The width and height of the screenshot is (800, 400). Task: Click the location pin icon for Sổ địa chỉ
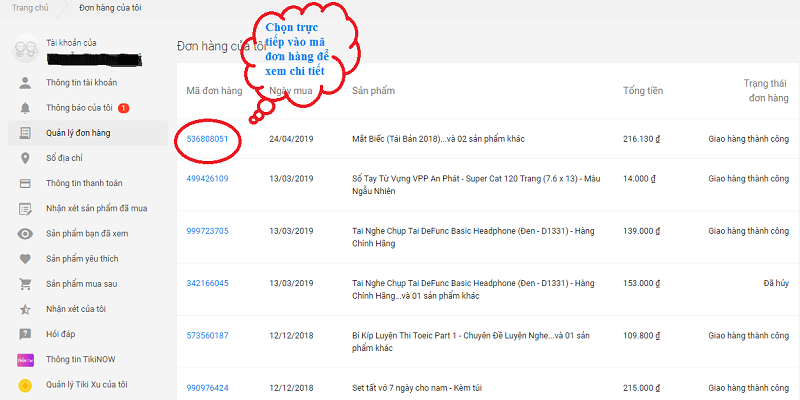tap(25, 158)
